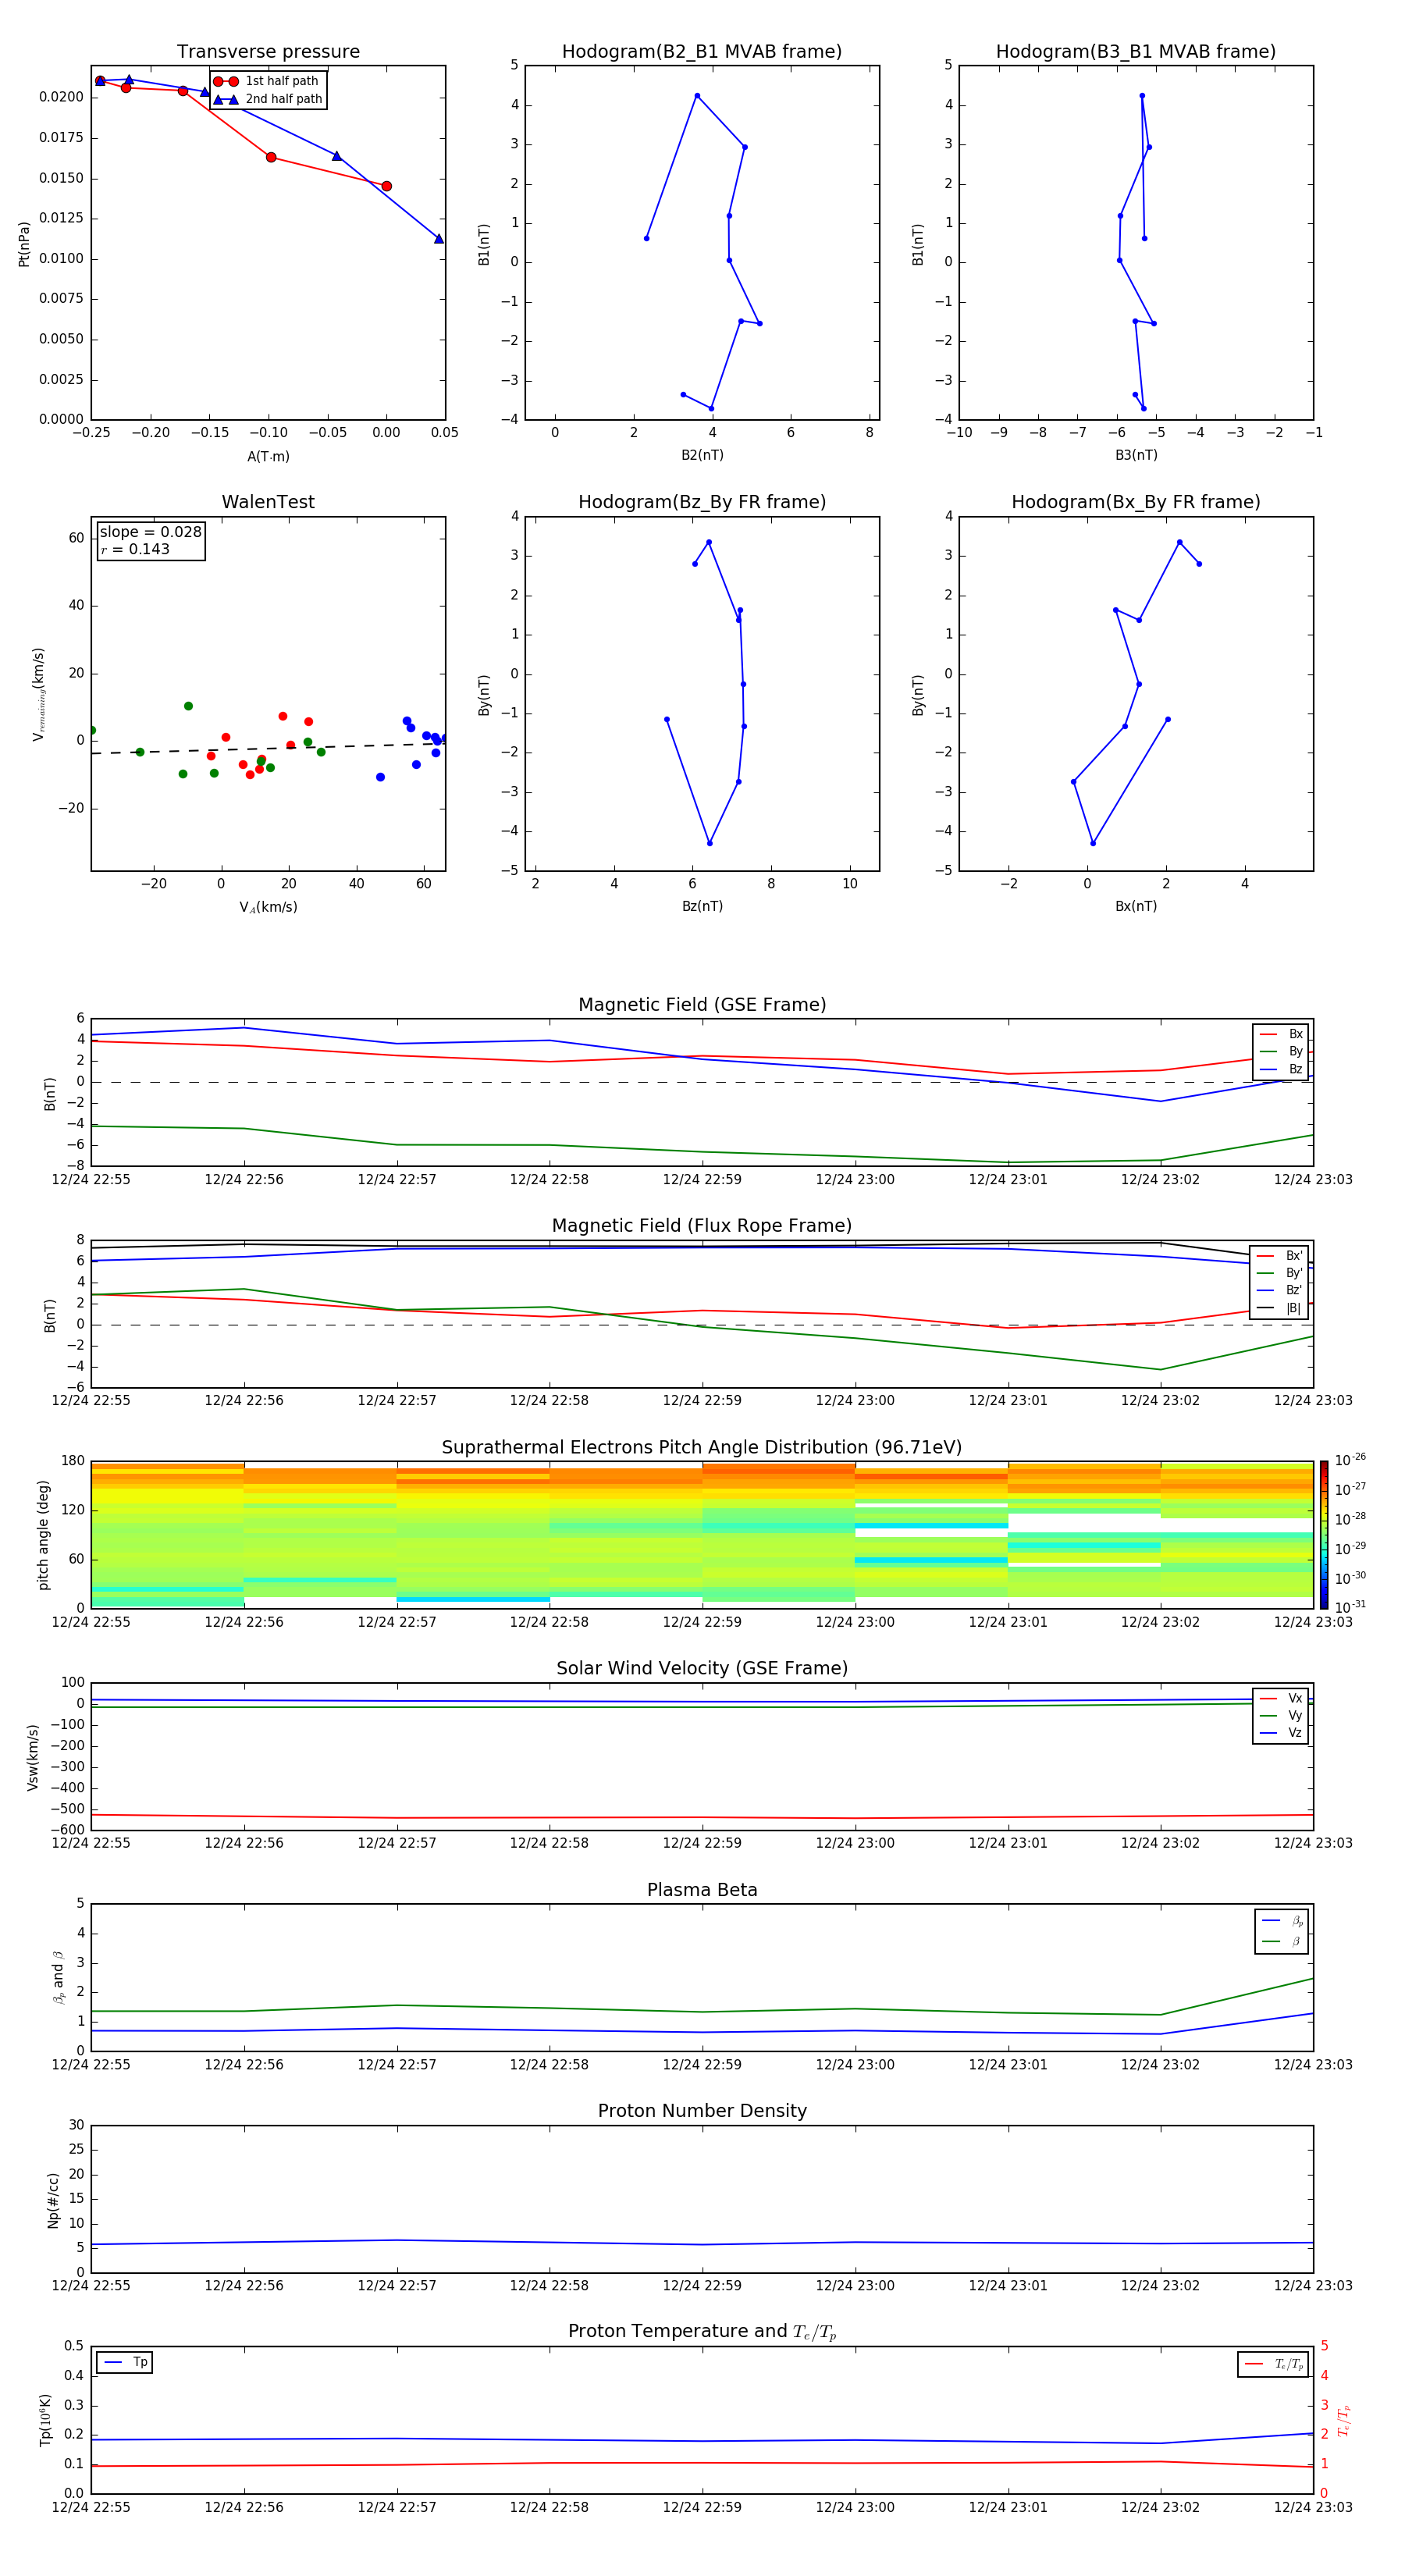Click the βp entry in Plasma Beta legend
1405x2576 pixels.
[x=1282, y=1921]
